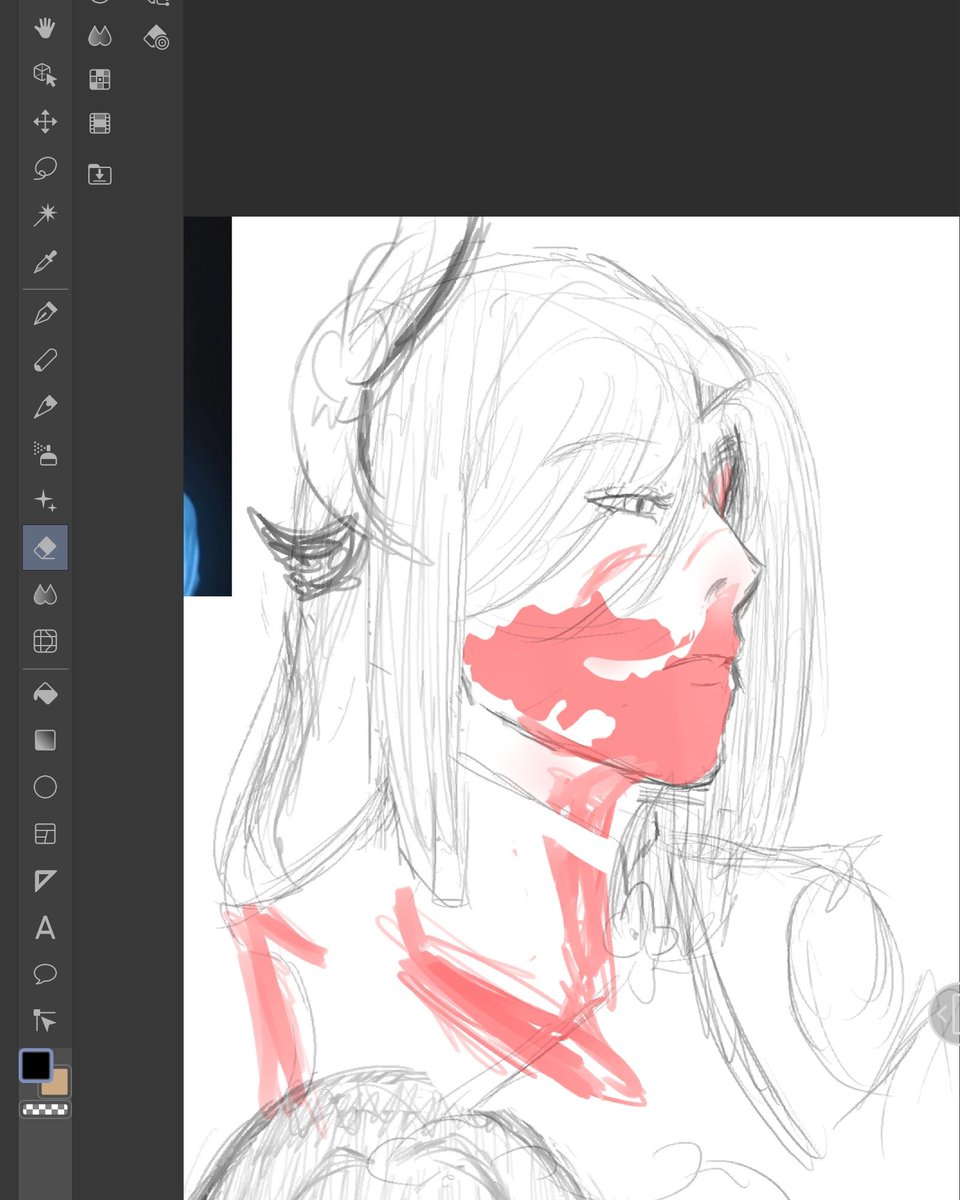Click the eraser with target circle icon
Viewport: 960px width, 1200px height.
156,37
